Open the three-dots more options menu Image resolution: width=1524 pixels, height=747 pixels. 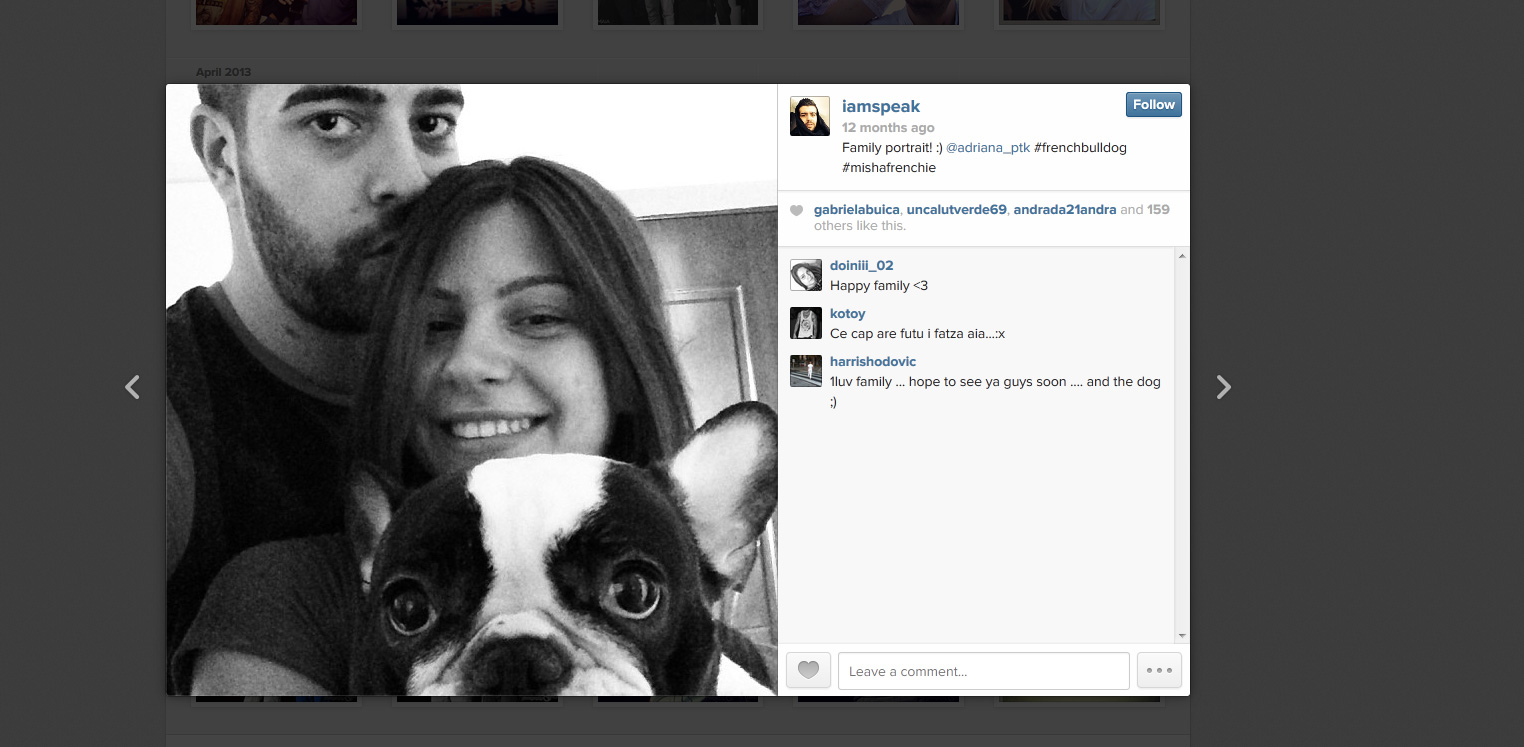(1159, 671)
